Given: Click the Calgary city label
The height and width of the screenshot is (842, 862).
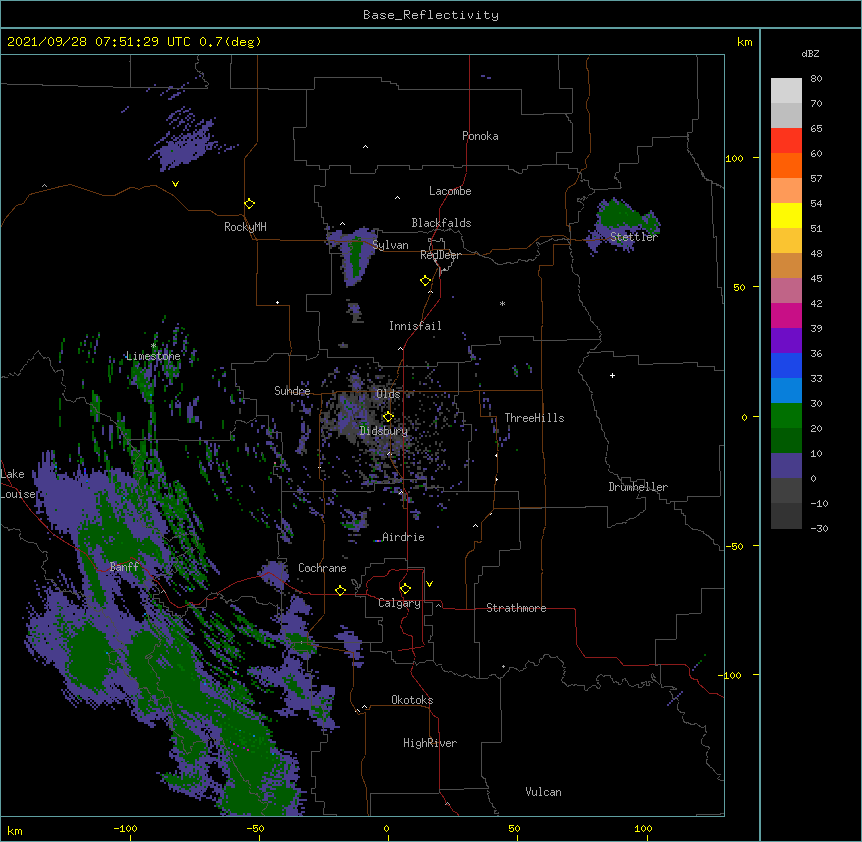Looking at the screenshot, I should [x=399, y=603].
